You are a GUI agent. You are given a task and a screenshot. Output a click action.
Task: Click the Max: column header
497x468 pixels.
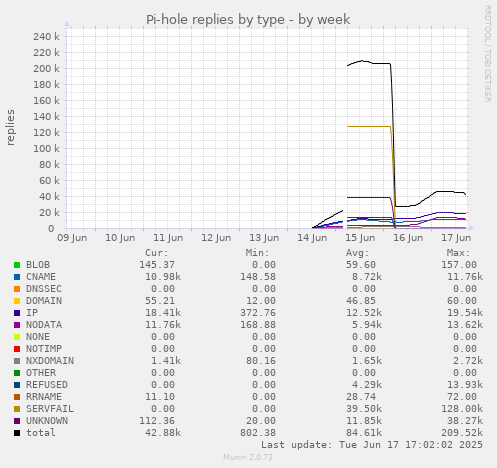(458, 253)
